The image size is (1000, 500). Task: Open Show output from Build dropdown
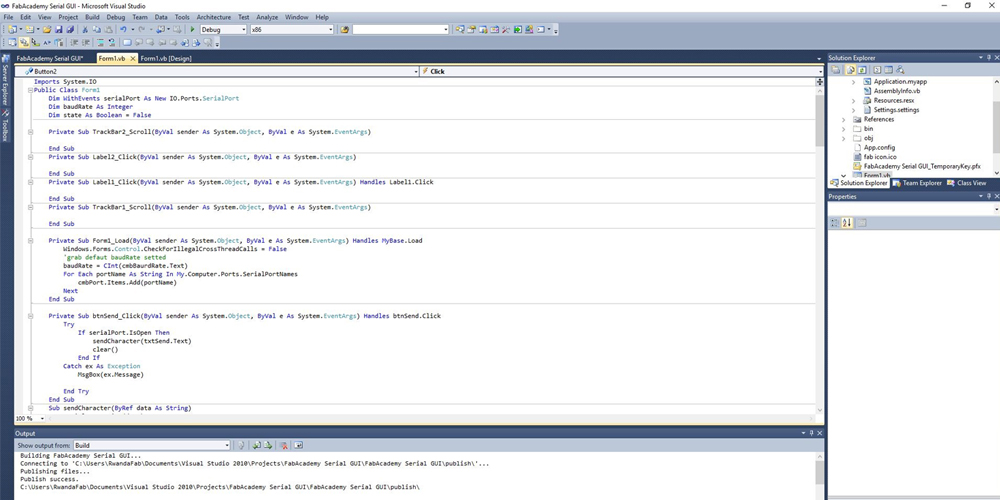coord(226,446)
